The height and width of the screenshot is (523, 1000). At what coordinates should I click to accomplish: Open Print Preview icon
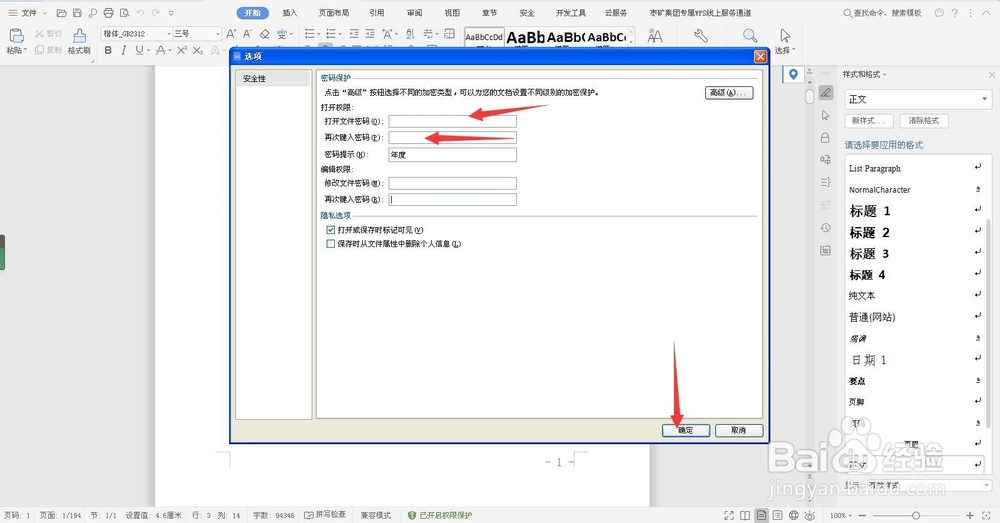[124, 13]
